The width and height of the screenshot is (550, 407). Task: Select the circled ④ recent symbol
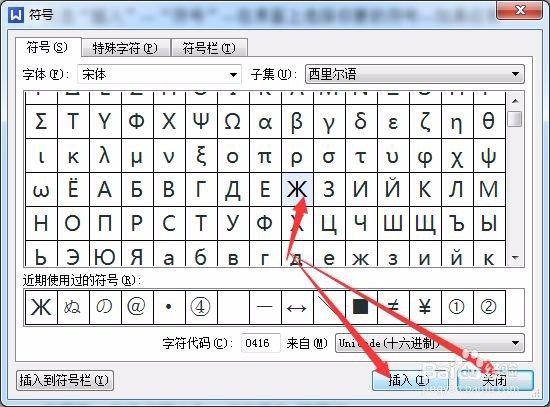201,307
